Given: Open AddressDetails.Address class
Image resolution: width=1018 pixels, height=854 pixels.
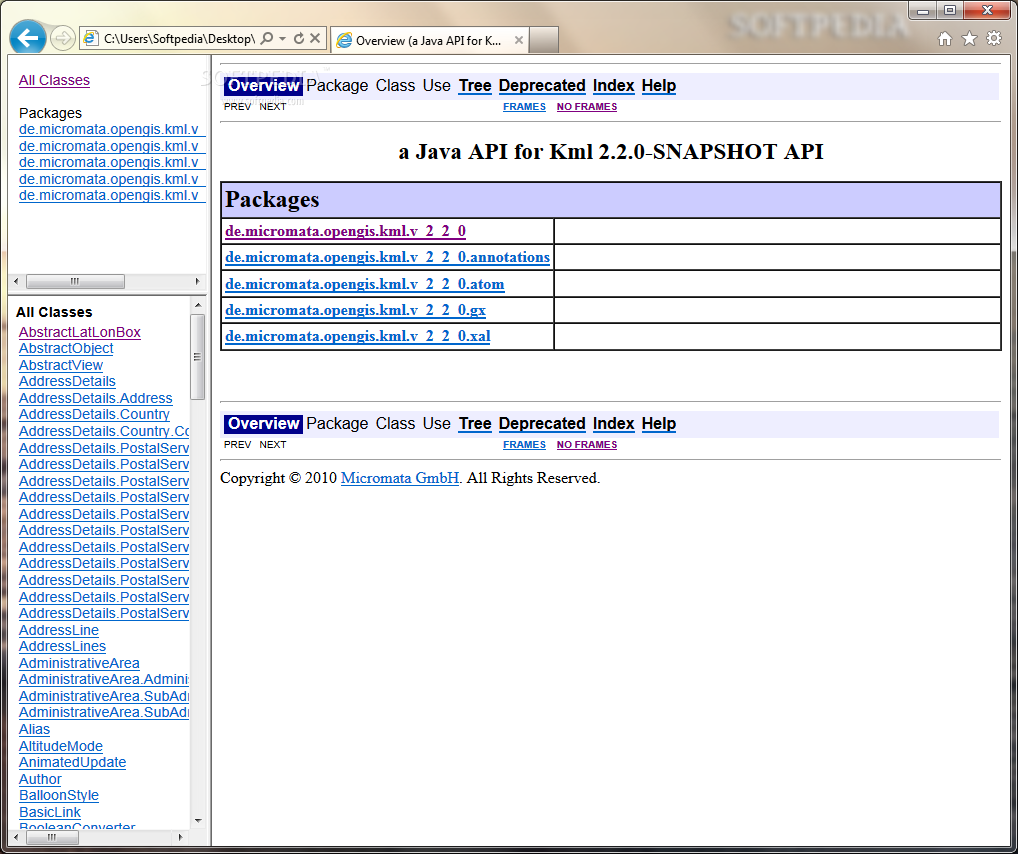Looking at the screenshot, I should 95,398.
